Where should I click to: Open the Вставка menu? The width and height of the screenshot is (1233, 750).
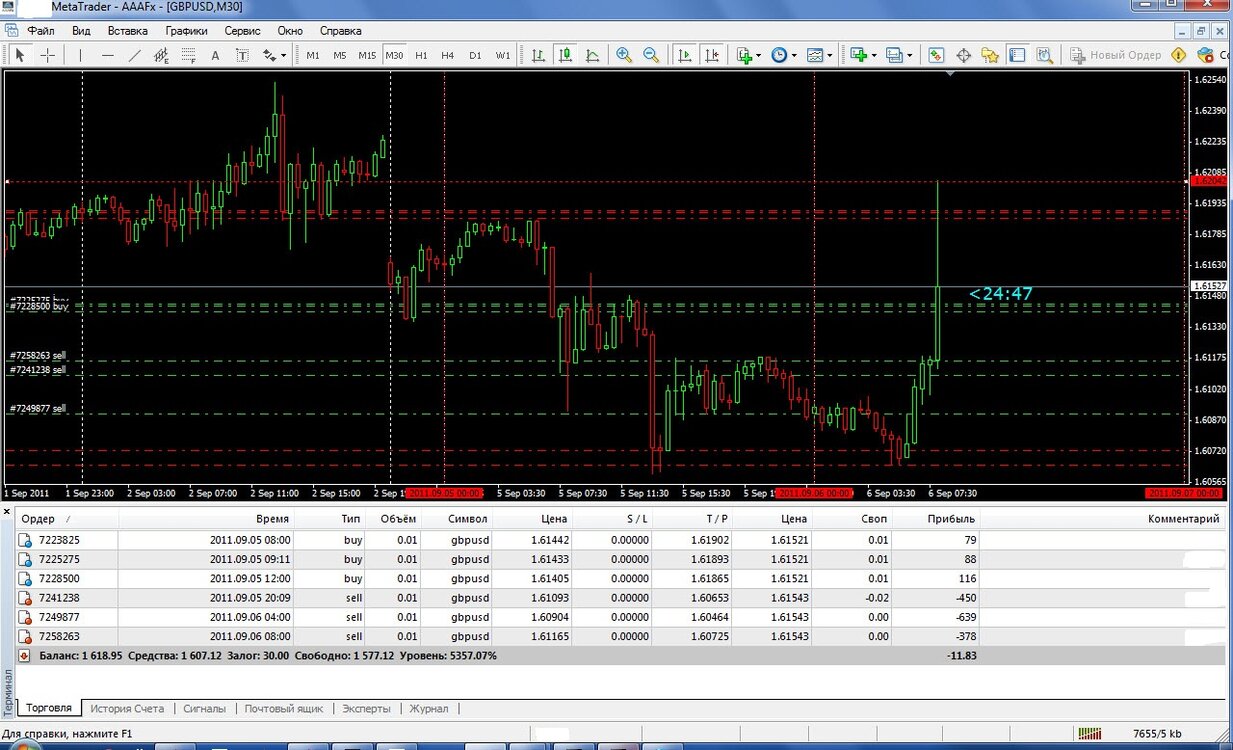pos(128,31)
